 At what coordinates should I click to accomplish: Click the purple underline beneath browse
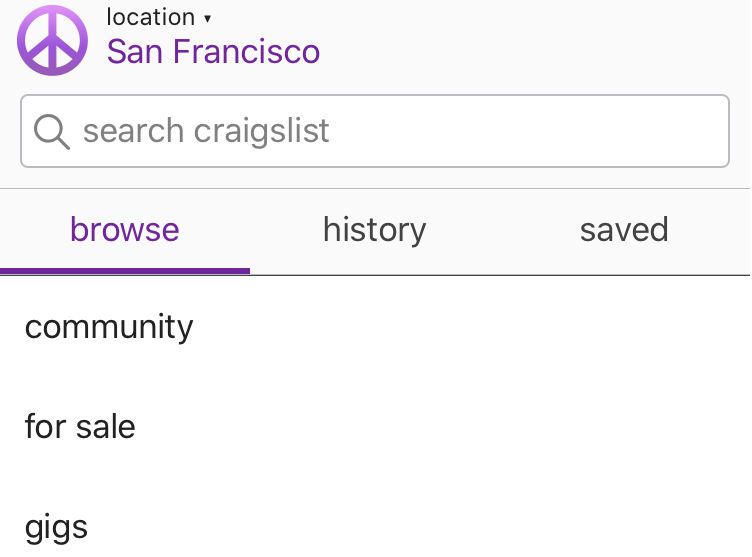[125, 271]
